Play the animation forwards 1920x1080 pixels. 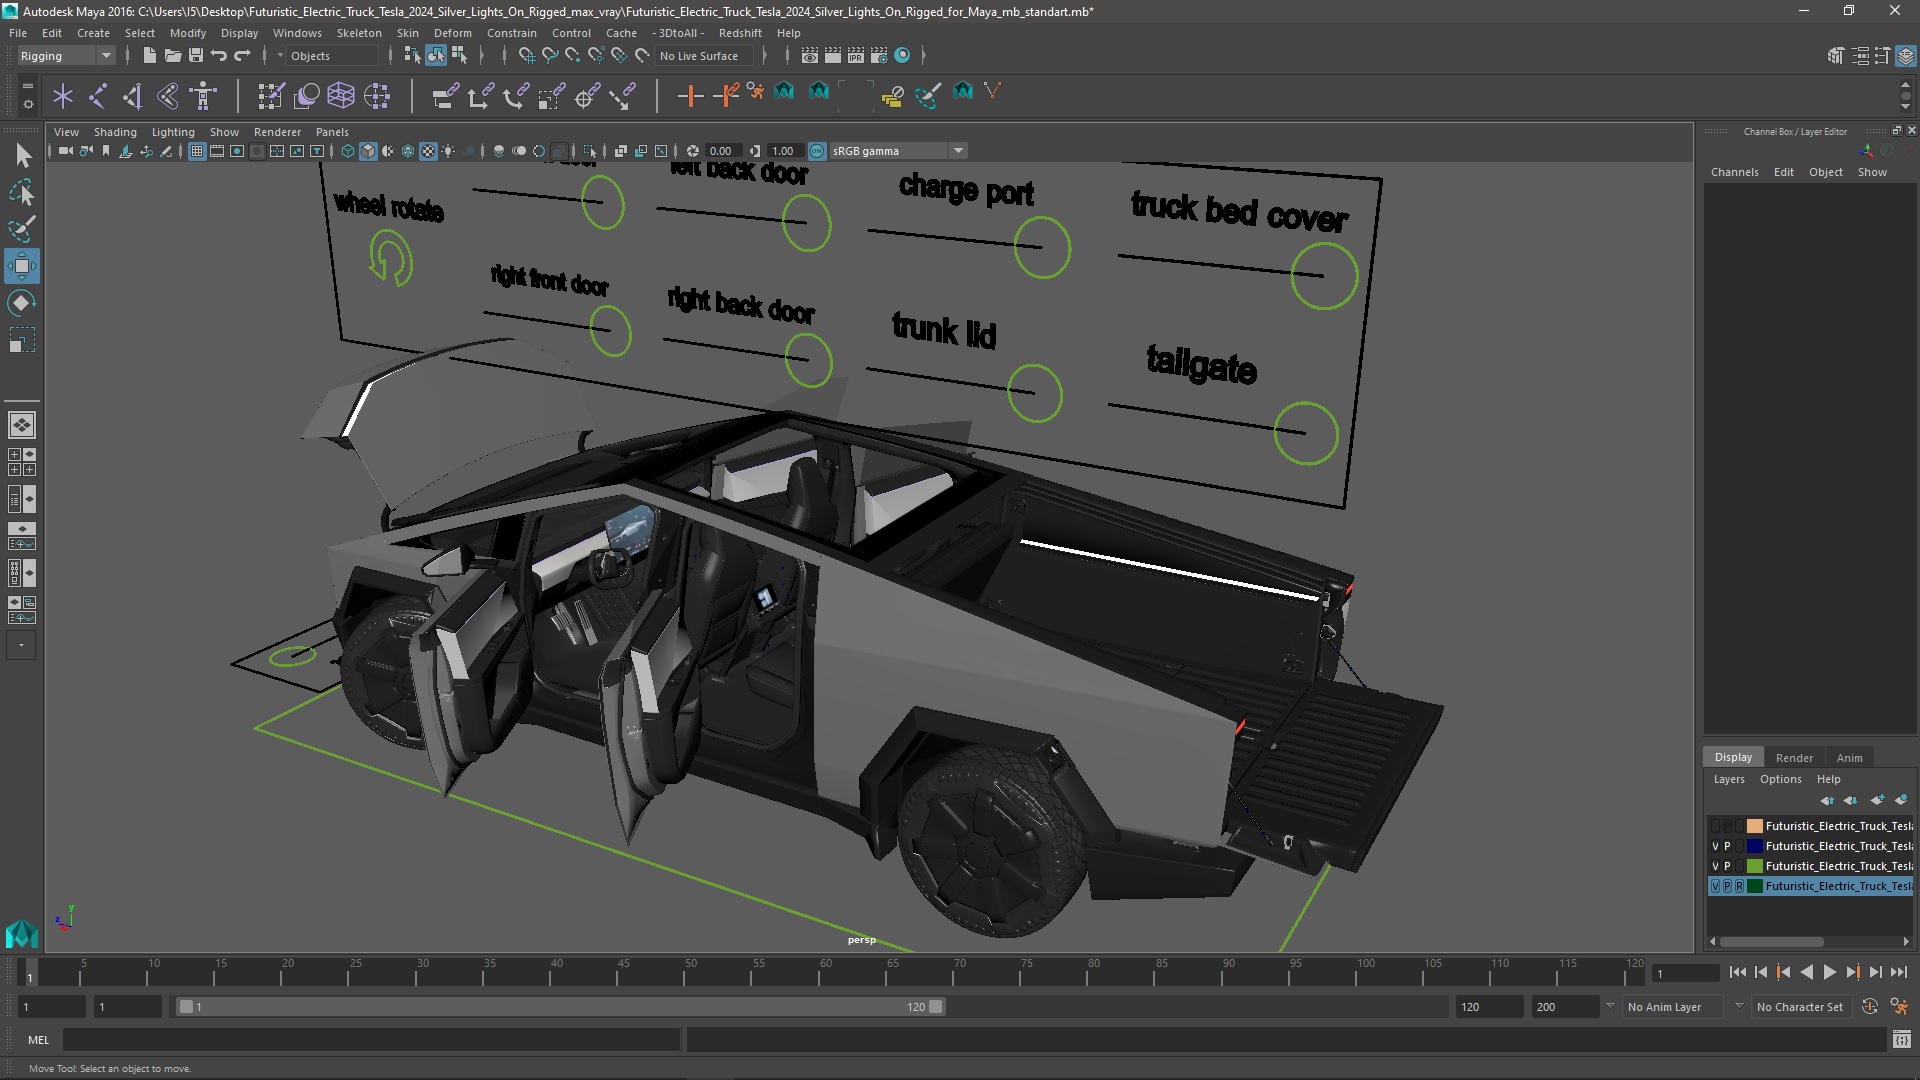pos(1829,972)
